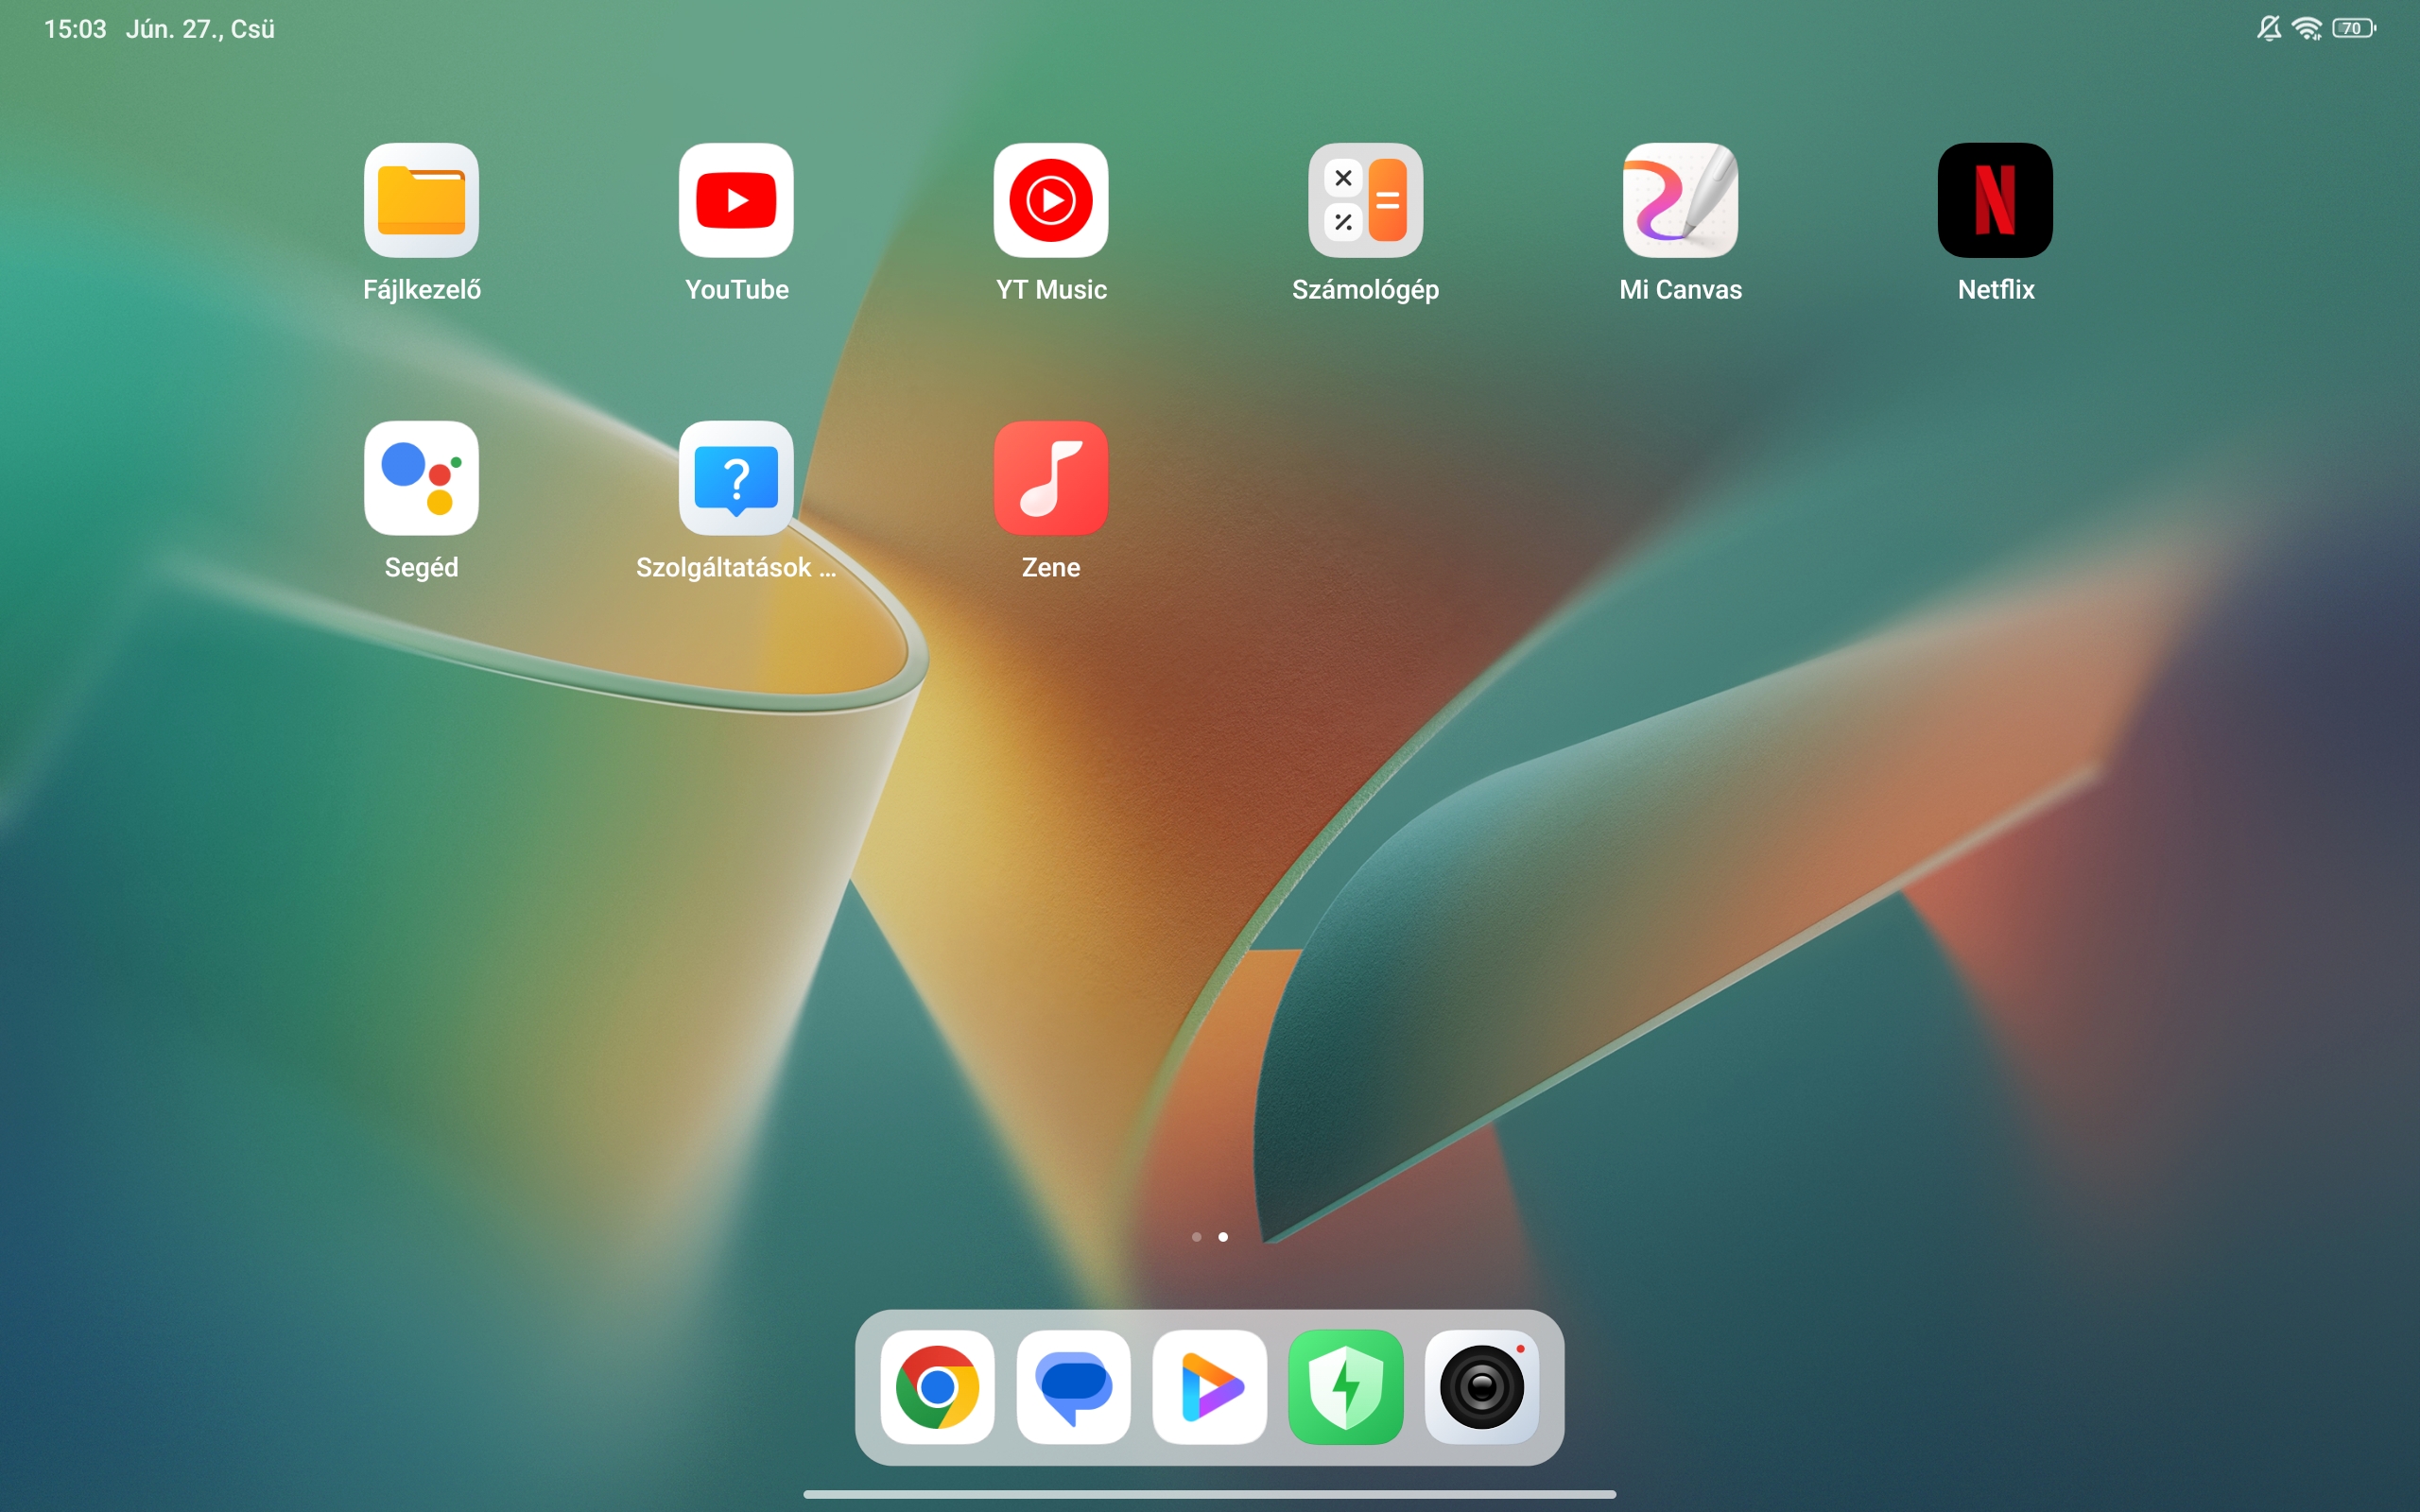The width and height of the screenshot is (2420, 1512).
Task: Open the Mi Video player in the dock
Action: click(x=1210, y=1387)
